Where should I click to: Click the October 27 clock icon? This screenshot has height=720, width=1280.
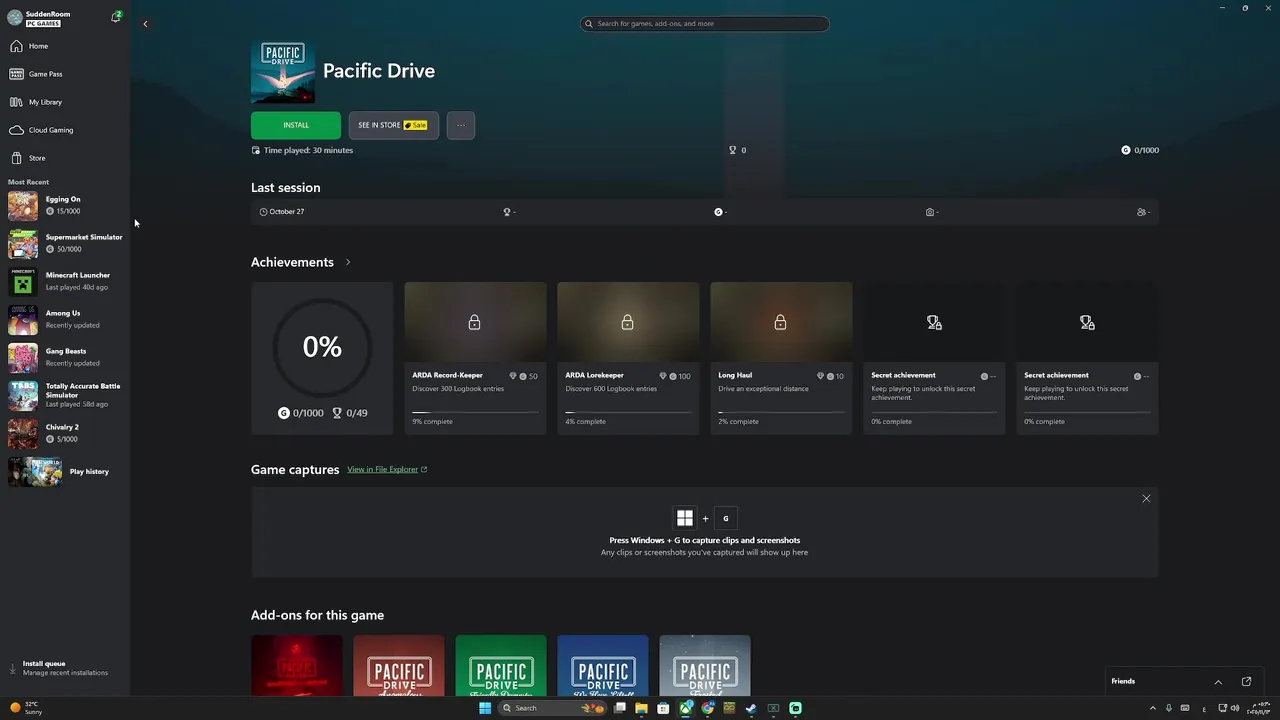[x=263, y=212]
